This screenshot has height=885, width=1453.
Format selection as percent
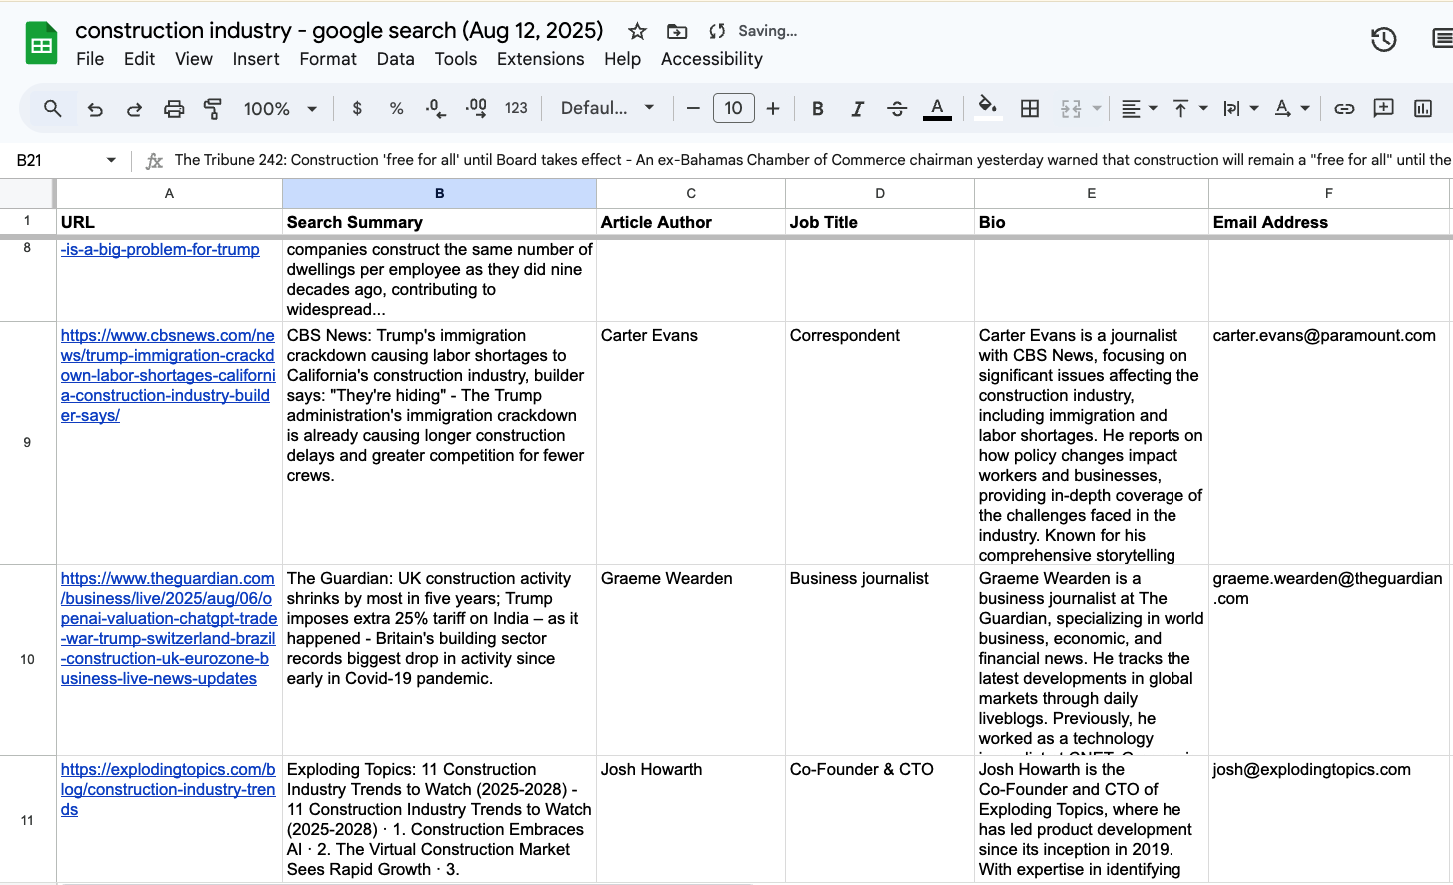click(396, 107)
